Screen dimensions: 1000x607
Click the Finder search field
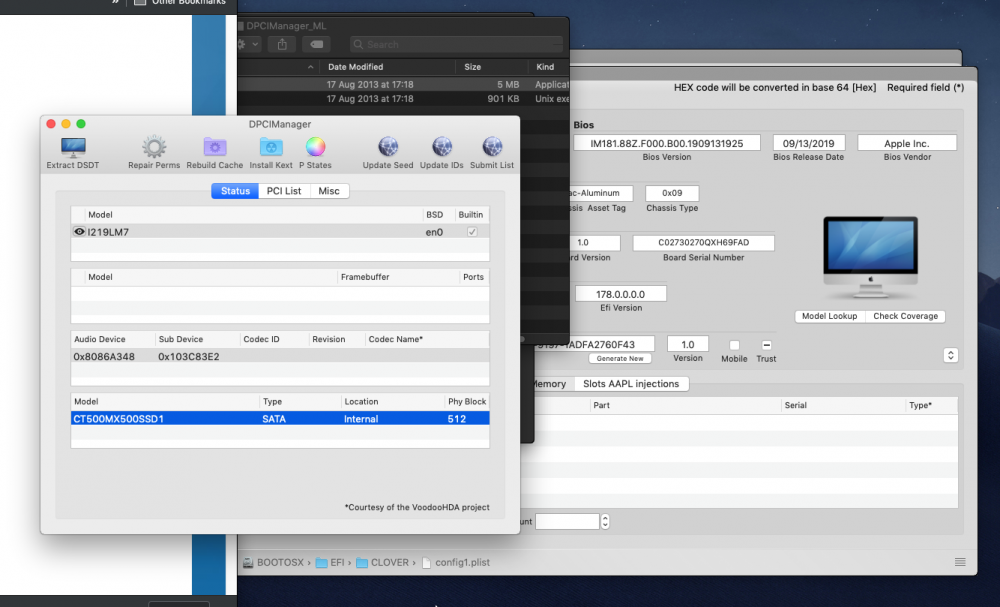tap(457, 44)
